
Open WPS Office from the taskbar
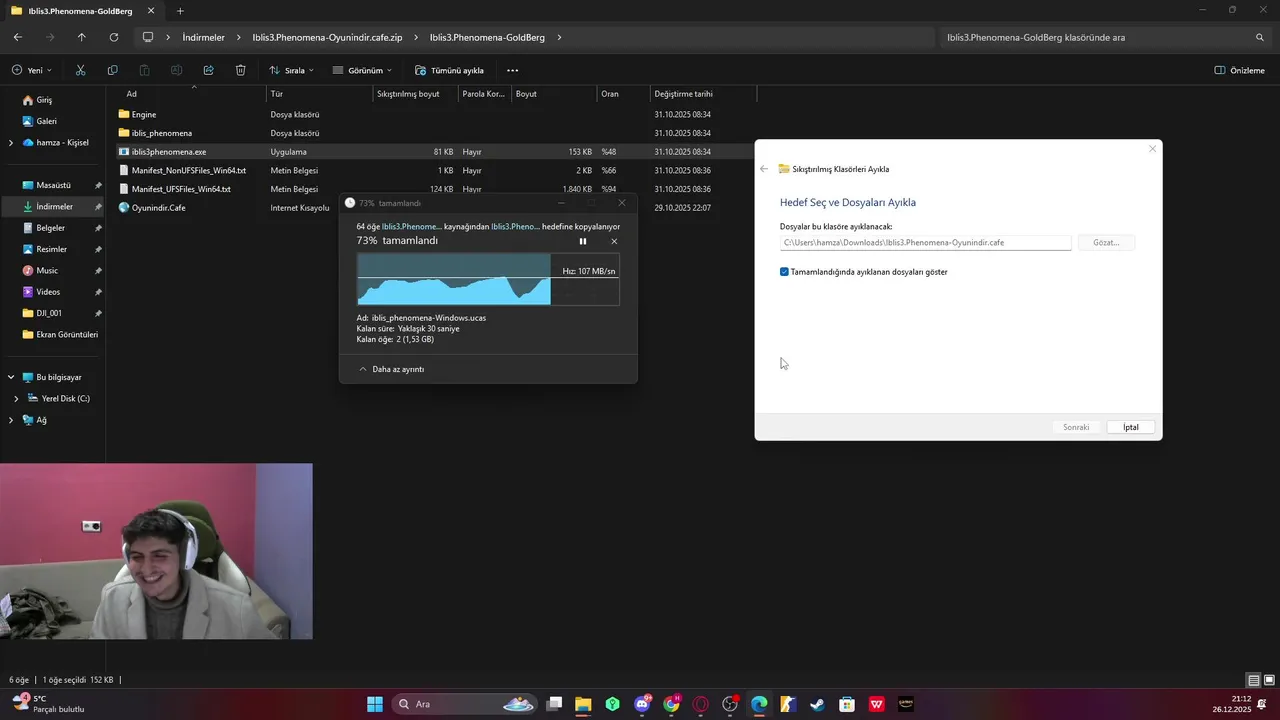tap(877, 704)
